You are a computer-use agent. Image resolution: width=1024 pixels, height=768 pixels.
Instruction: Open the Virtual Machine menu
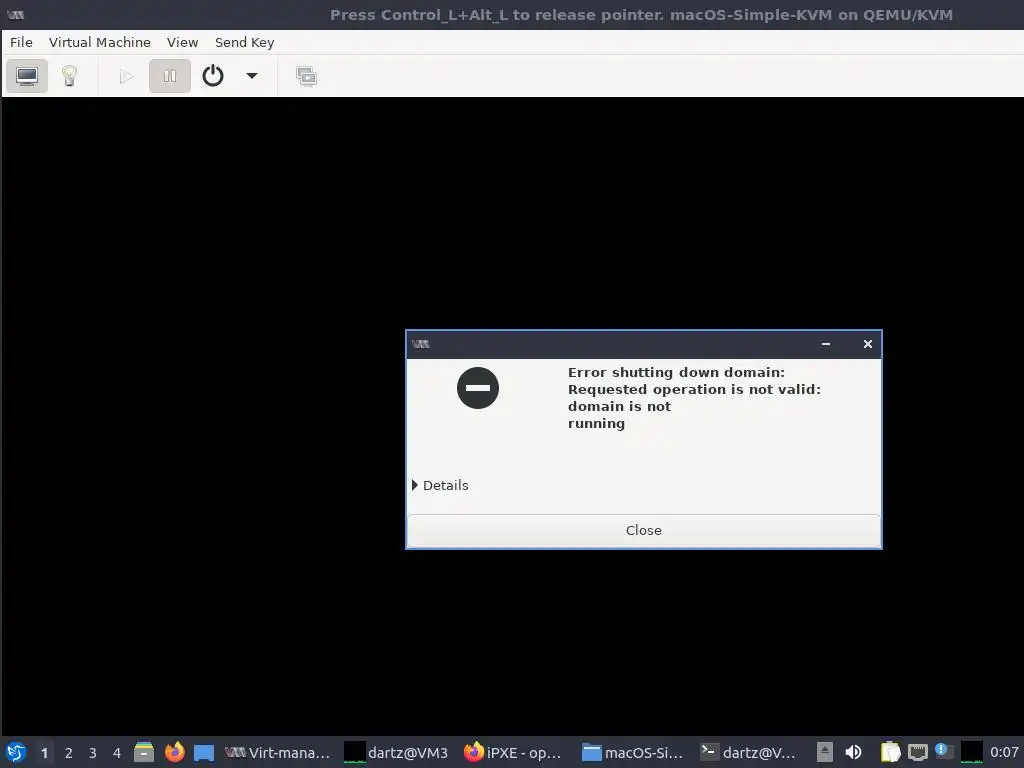99,42
